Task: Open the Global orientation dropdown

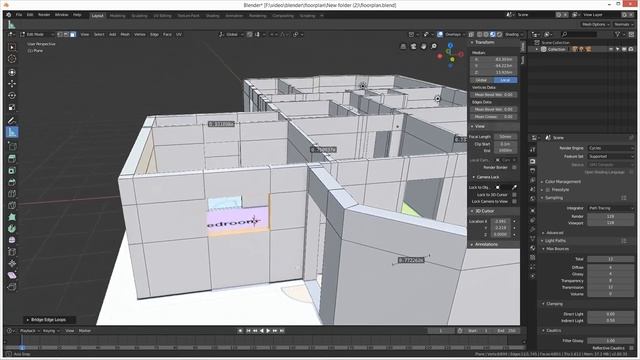Action: coord(231,35)
